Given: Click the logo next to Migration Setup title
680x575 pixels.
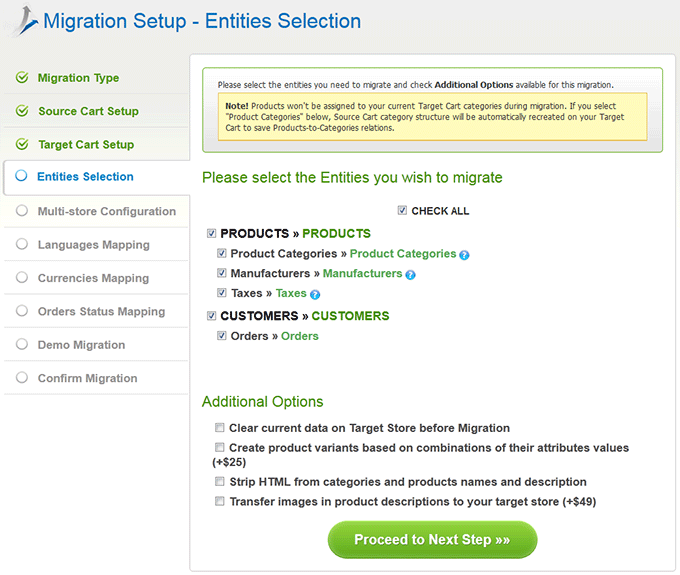Looking at the screenshot, I should coord(26,20).
